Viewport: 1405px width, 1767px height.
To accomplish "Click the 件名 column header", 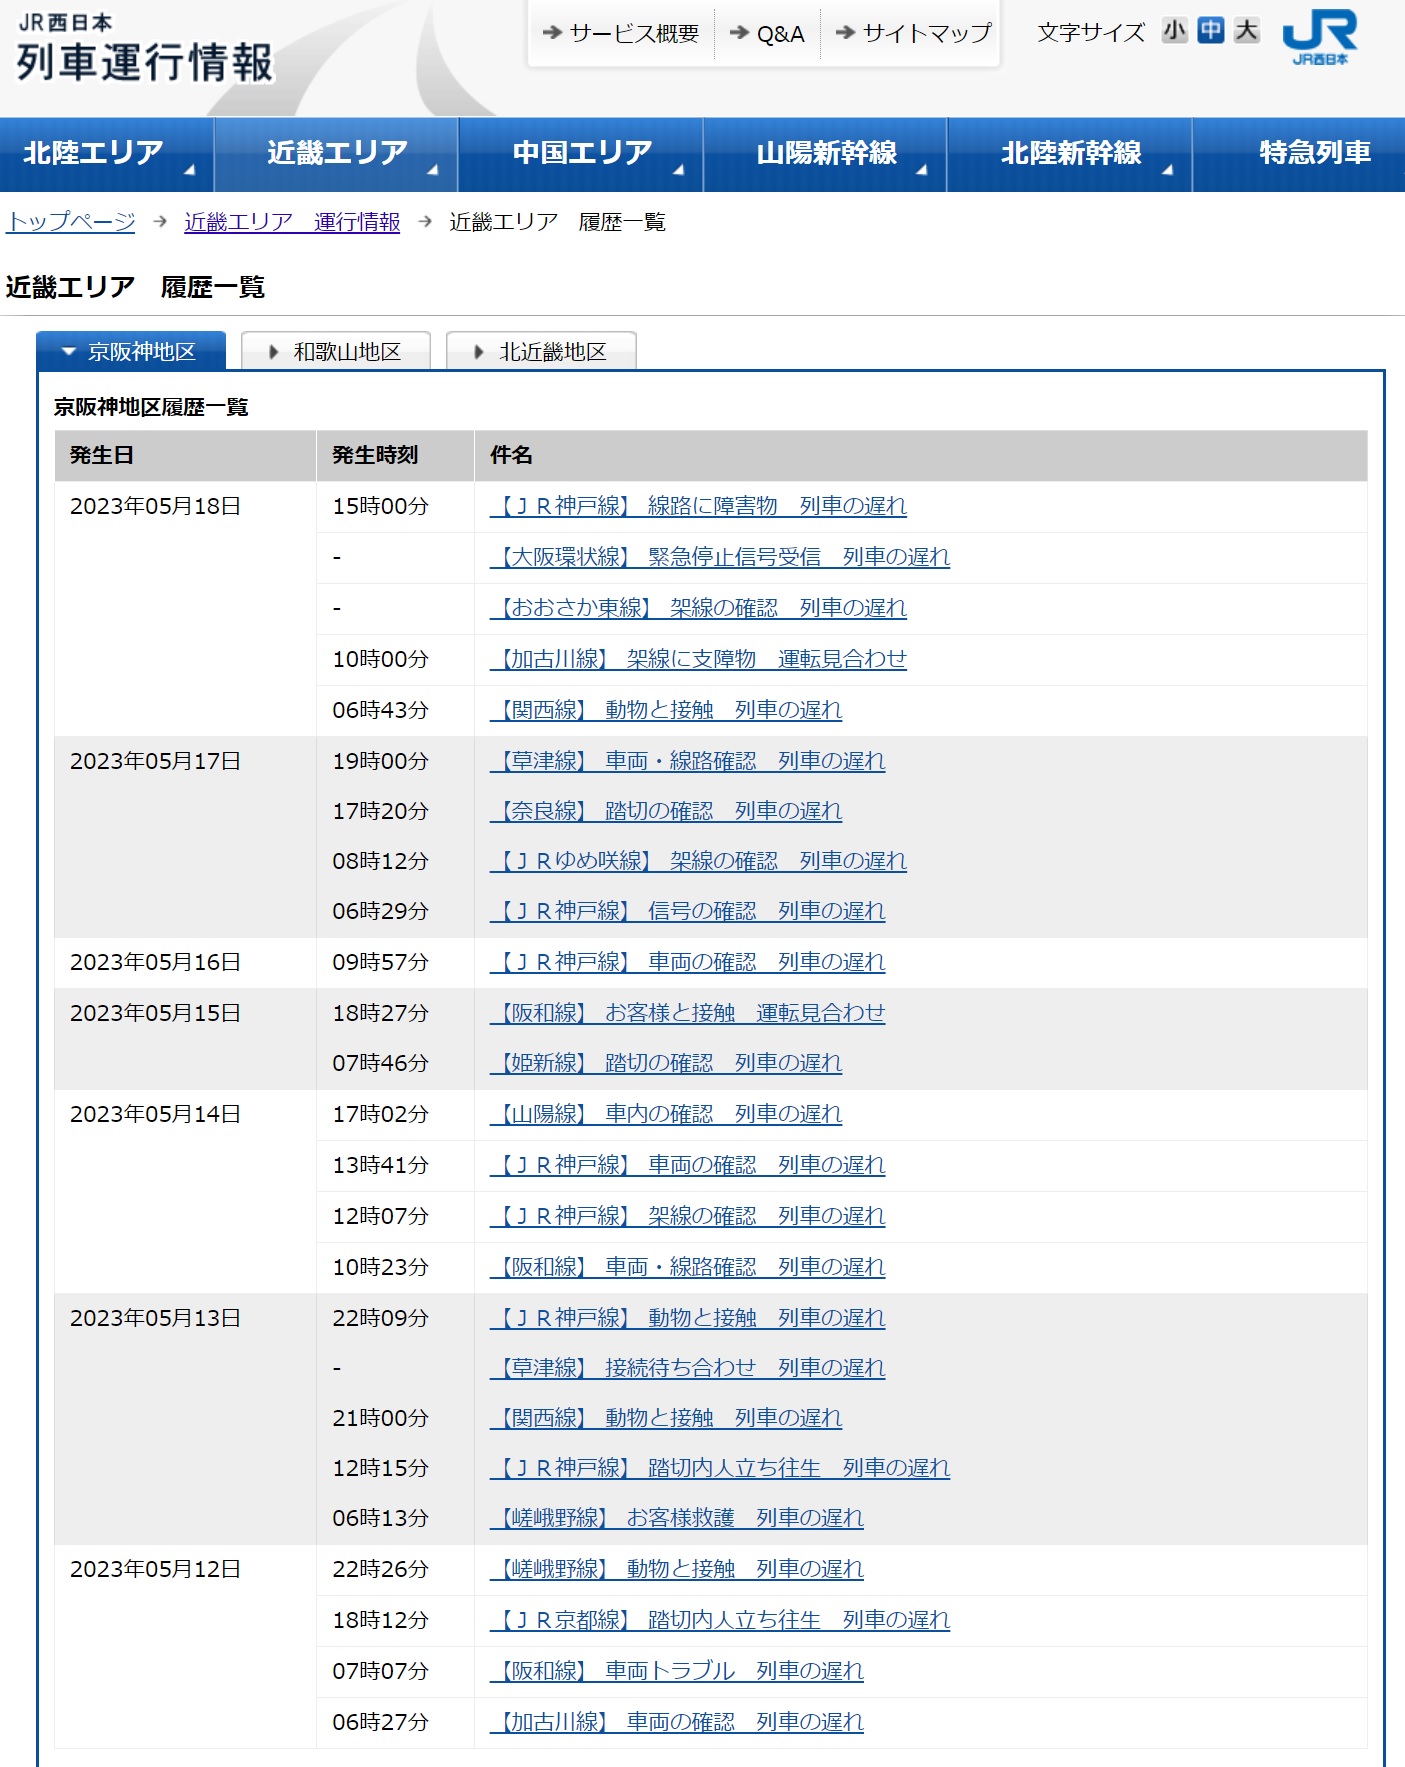I will 921,456.
